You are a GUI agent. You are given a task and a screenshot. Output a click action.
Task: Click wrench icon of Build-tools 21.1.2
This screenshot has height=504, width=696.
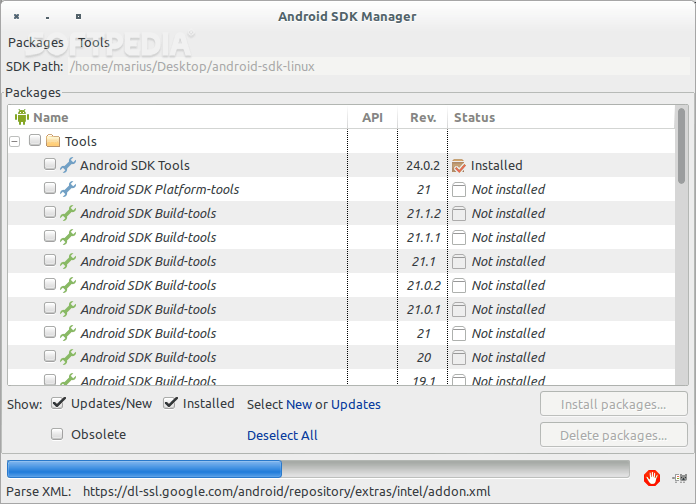68,213
